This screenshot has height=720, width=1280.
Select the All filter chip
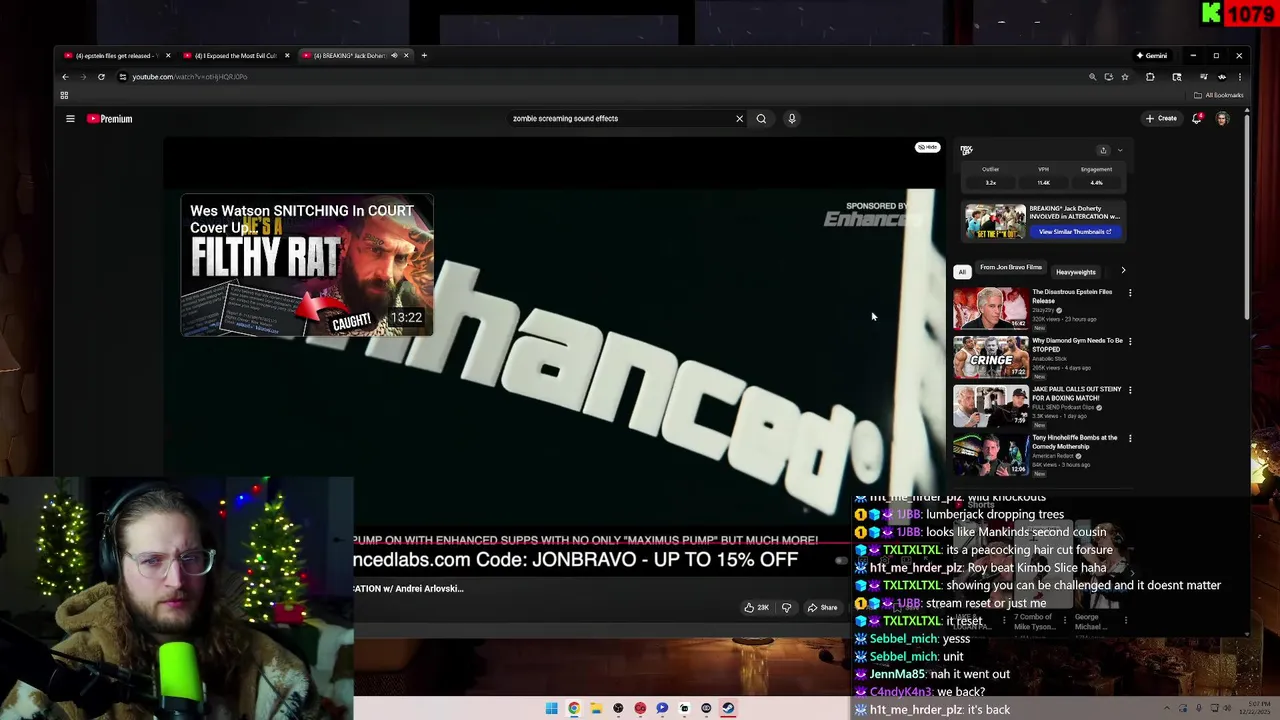[x=962, y=272]
